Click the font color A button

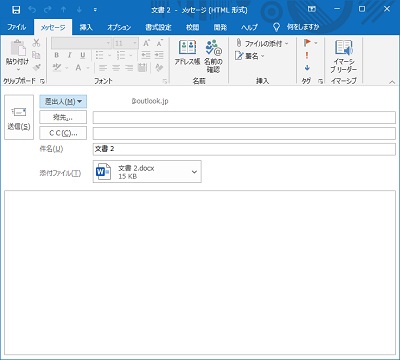(x=78, y=68)
